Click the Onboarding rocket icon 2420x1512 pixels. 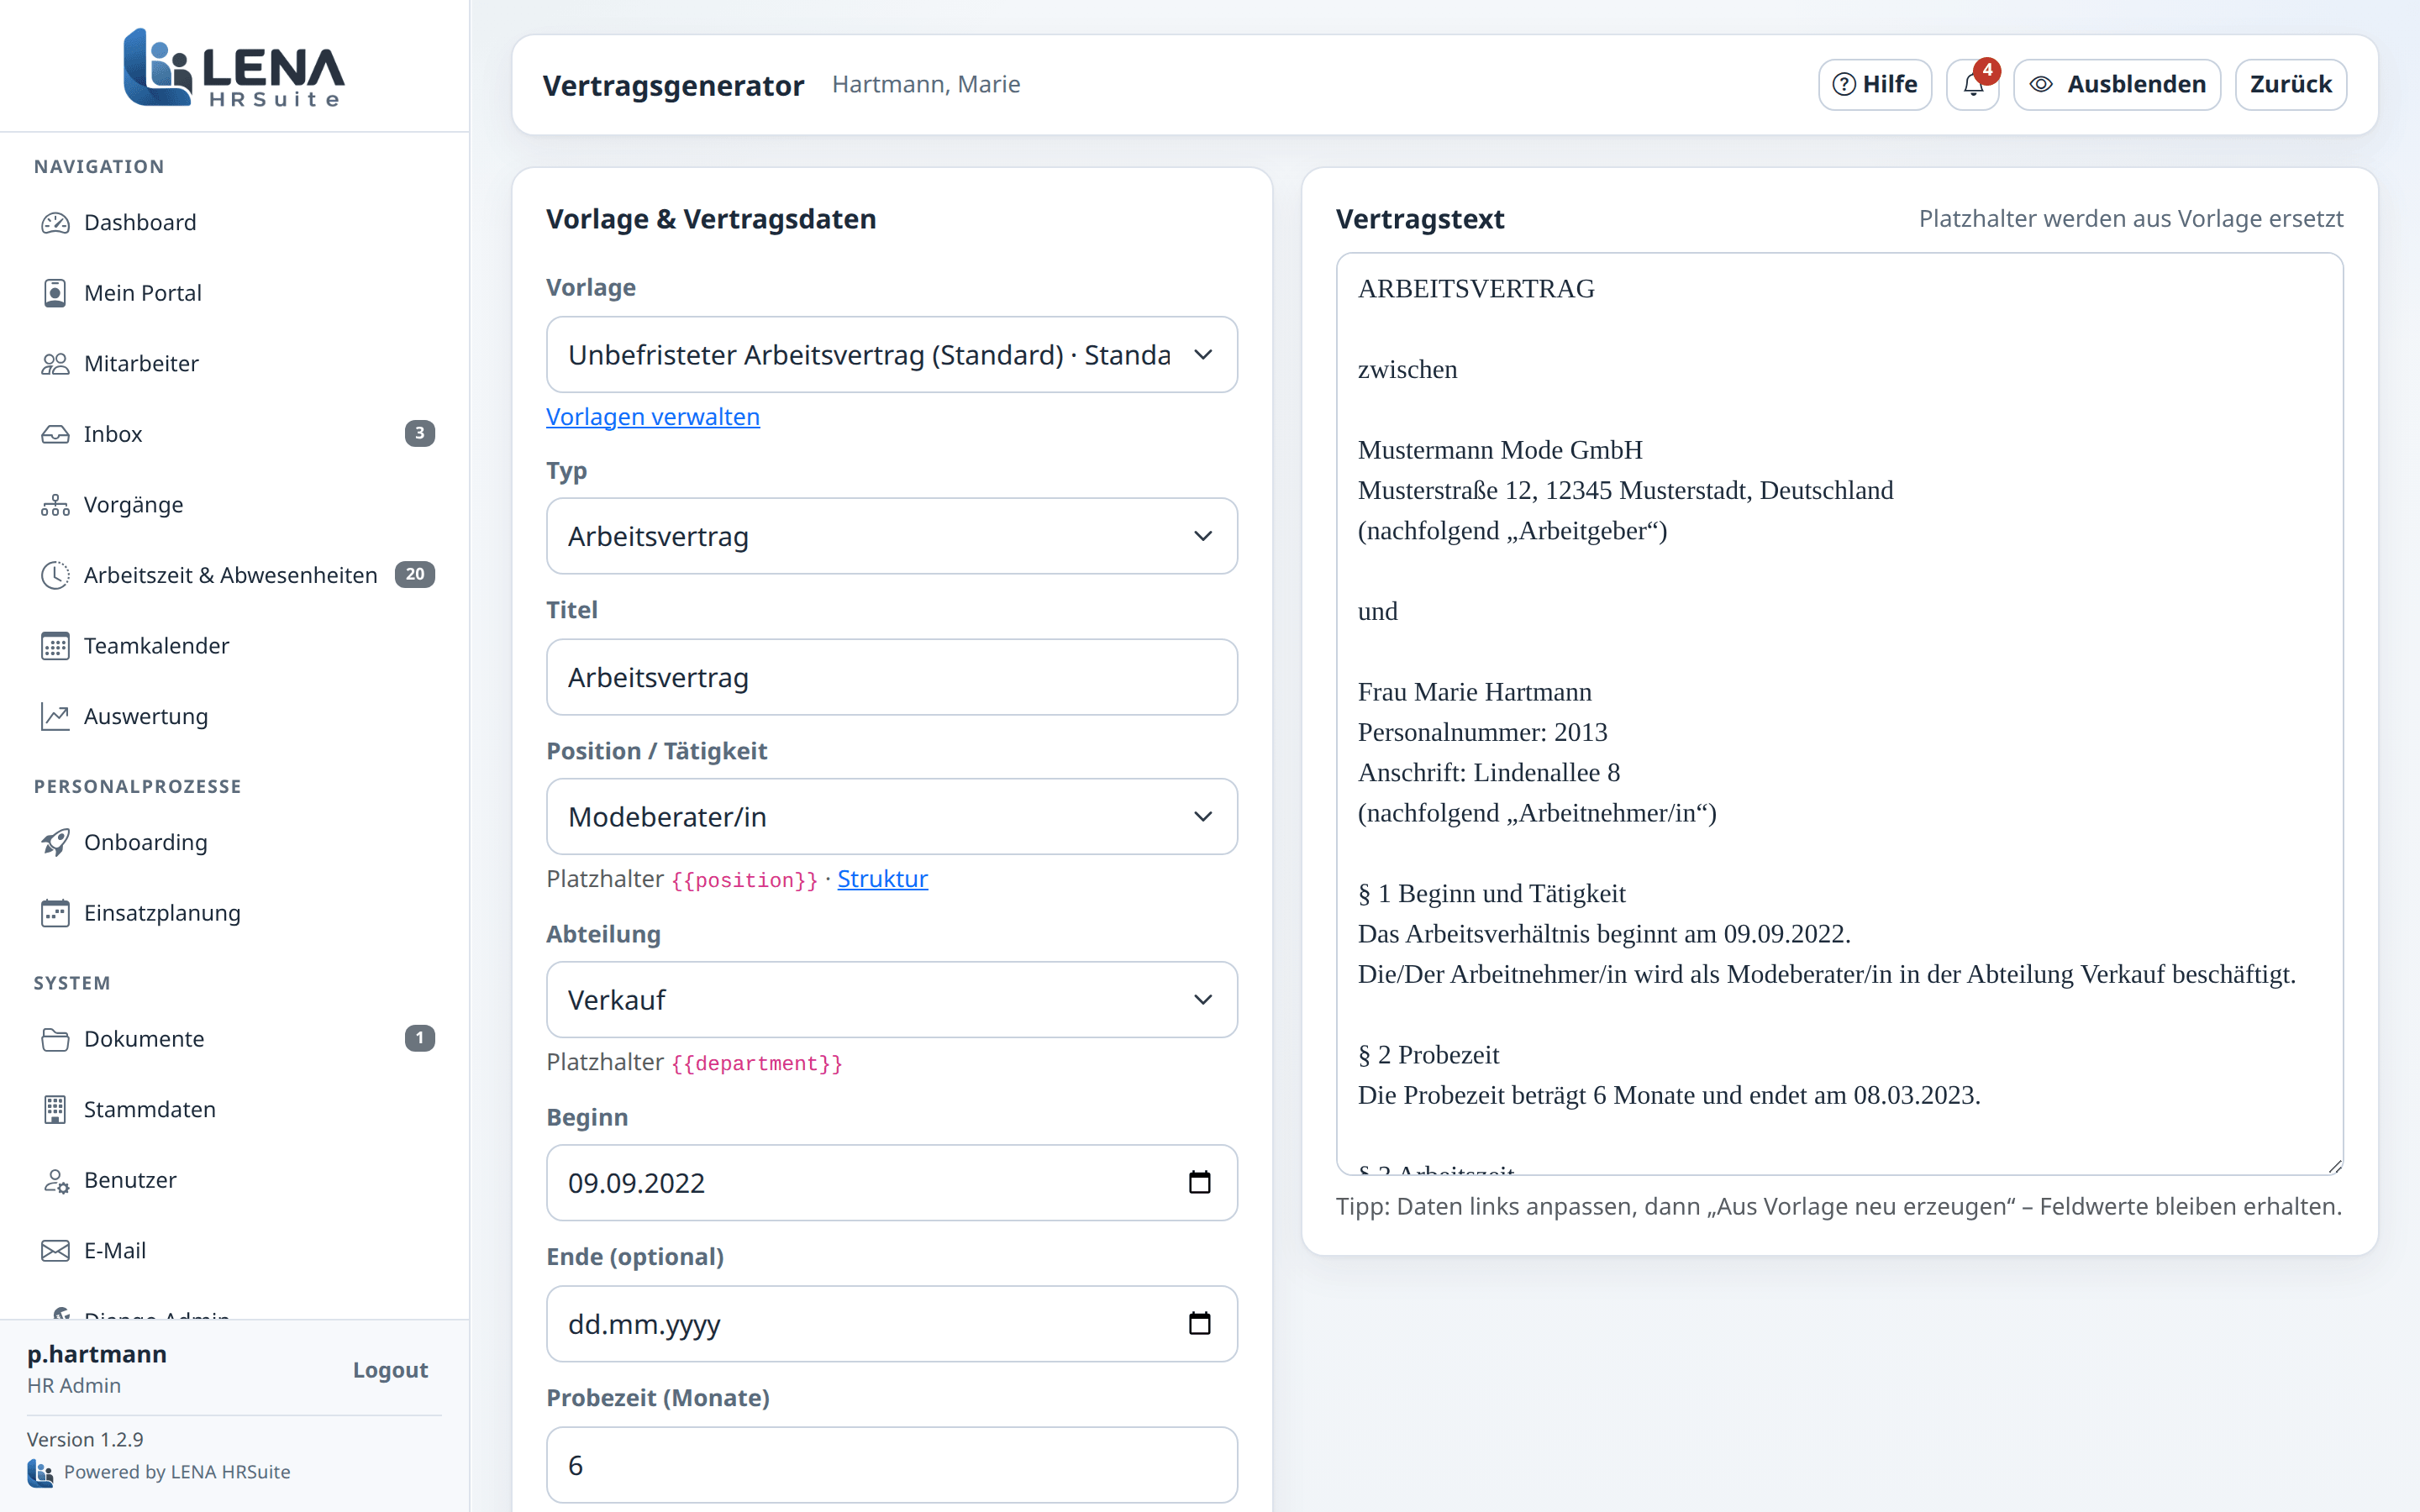click(x=55, y=842)
